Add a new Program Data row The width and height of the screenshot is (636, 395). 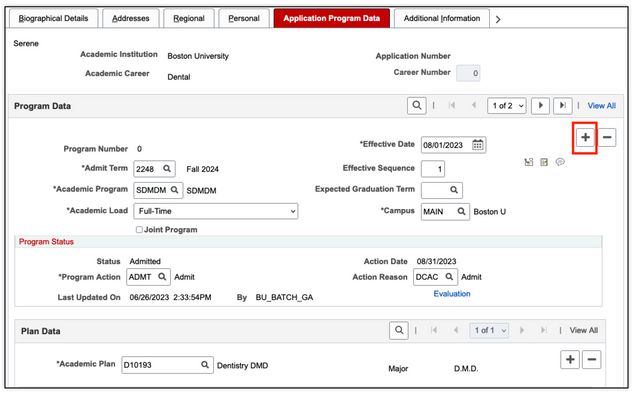coord(585,137)
